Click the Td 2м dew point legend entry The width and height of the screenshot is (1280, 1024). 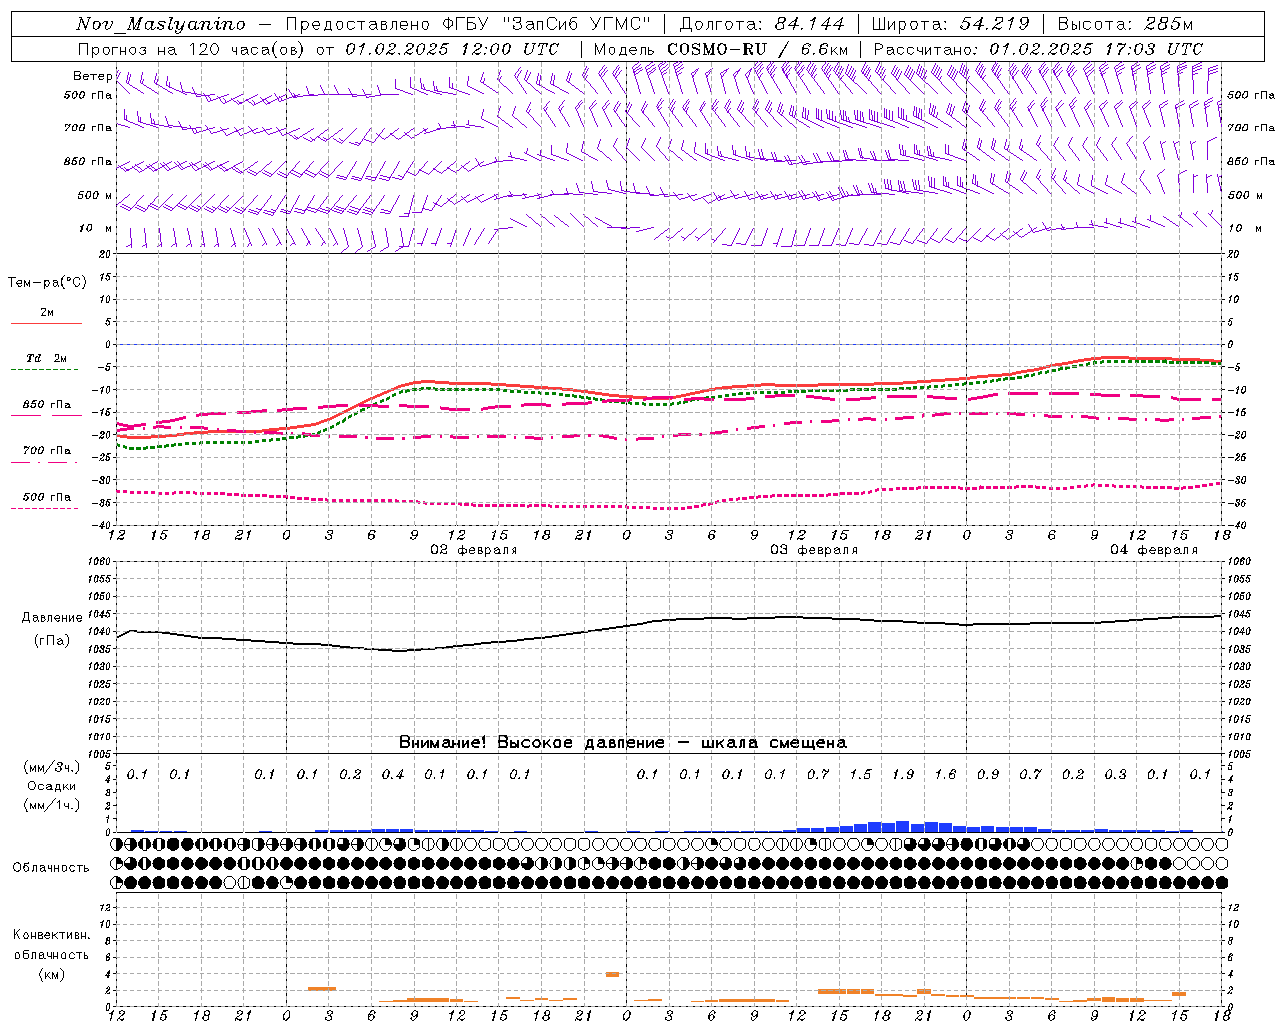[47, 358]
